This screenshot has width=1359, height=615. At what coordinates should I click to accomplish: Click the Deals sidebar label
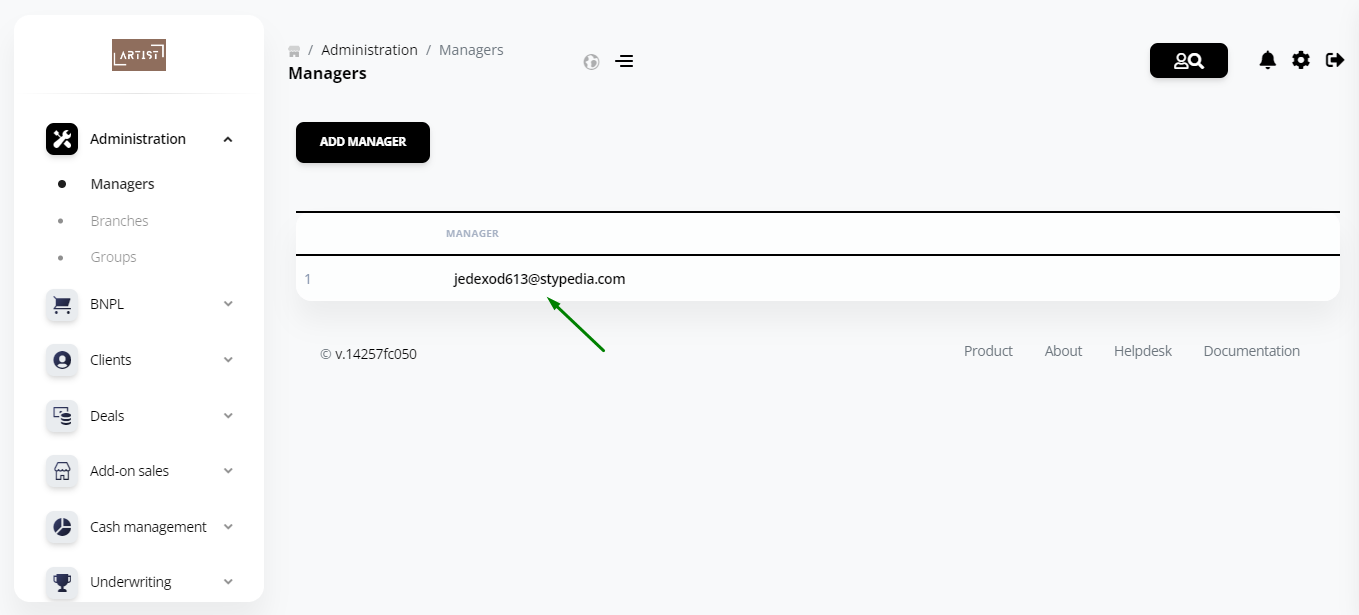[x=107, y=416]
